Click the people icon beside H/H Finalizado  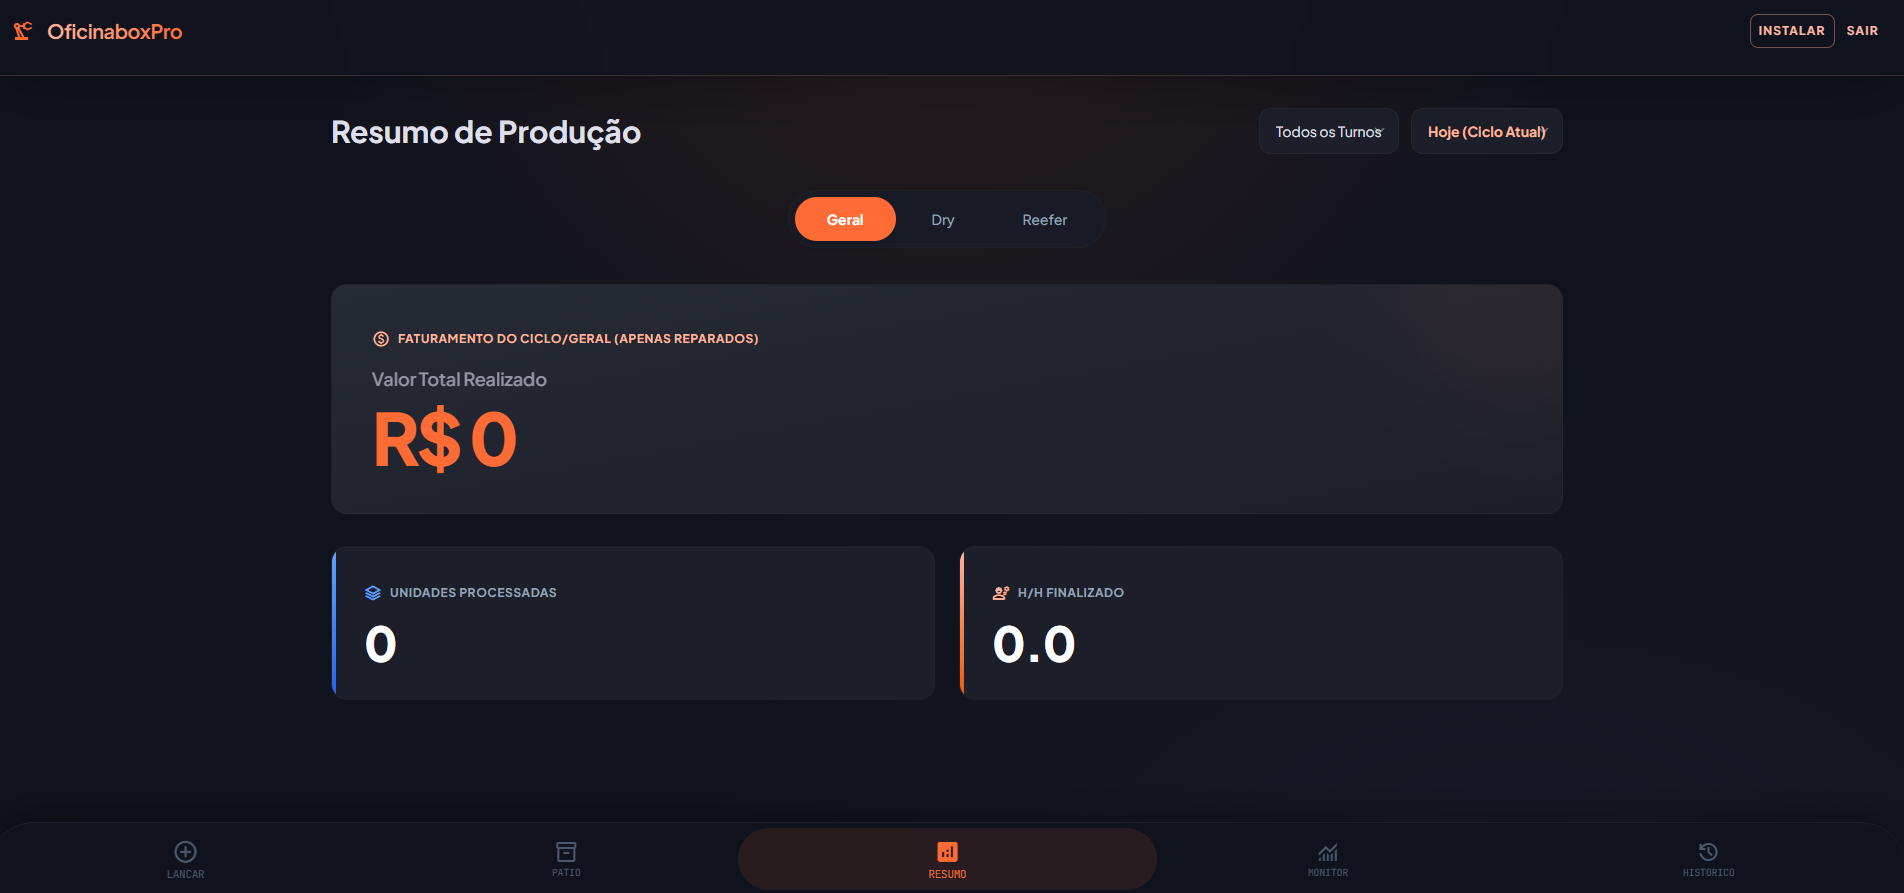1000,592
